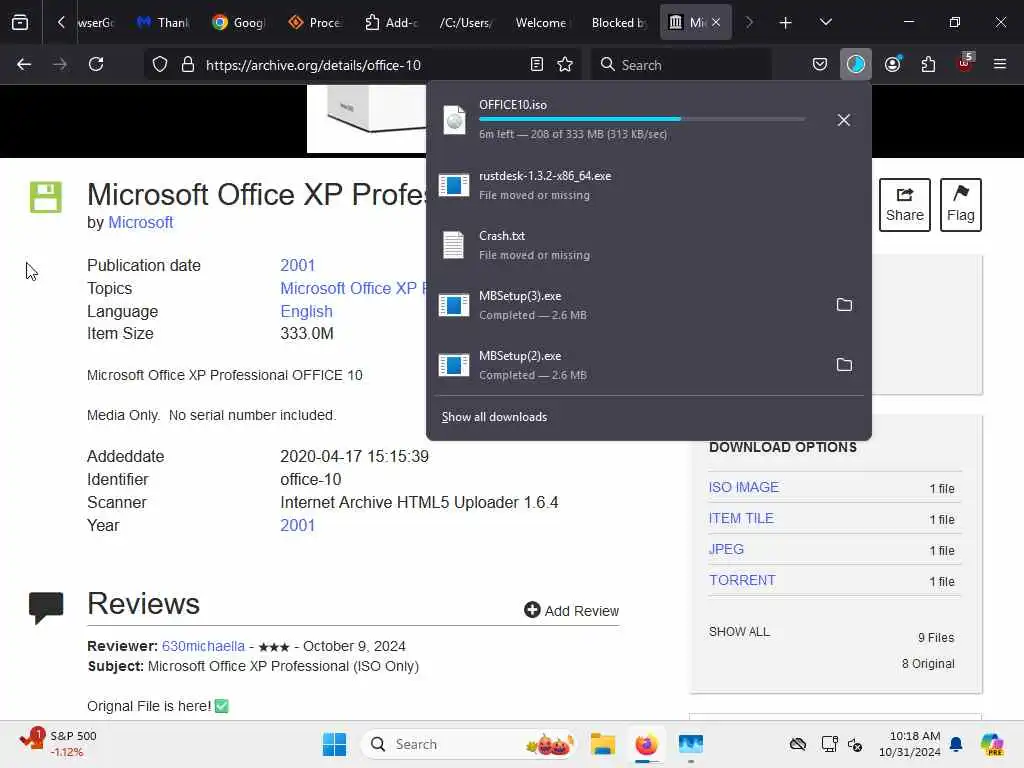1024x768 pixels.
Task: Open the Extensions puzzle-piece icon
Action: pyautogui.click(x=928, y=65)
